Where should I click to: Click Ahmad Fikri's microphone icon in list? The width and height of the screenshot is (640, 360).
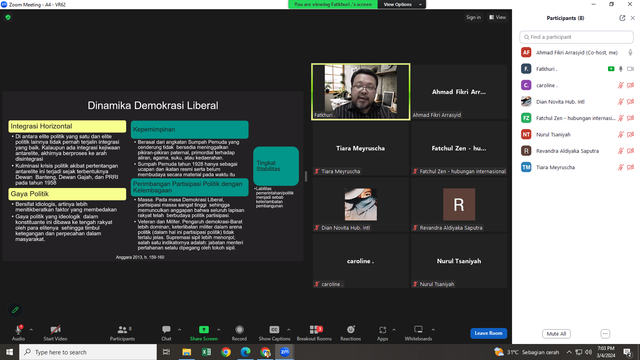click(x=630, y=53)
